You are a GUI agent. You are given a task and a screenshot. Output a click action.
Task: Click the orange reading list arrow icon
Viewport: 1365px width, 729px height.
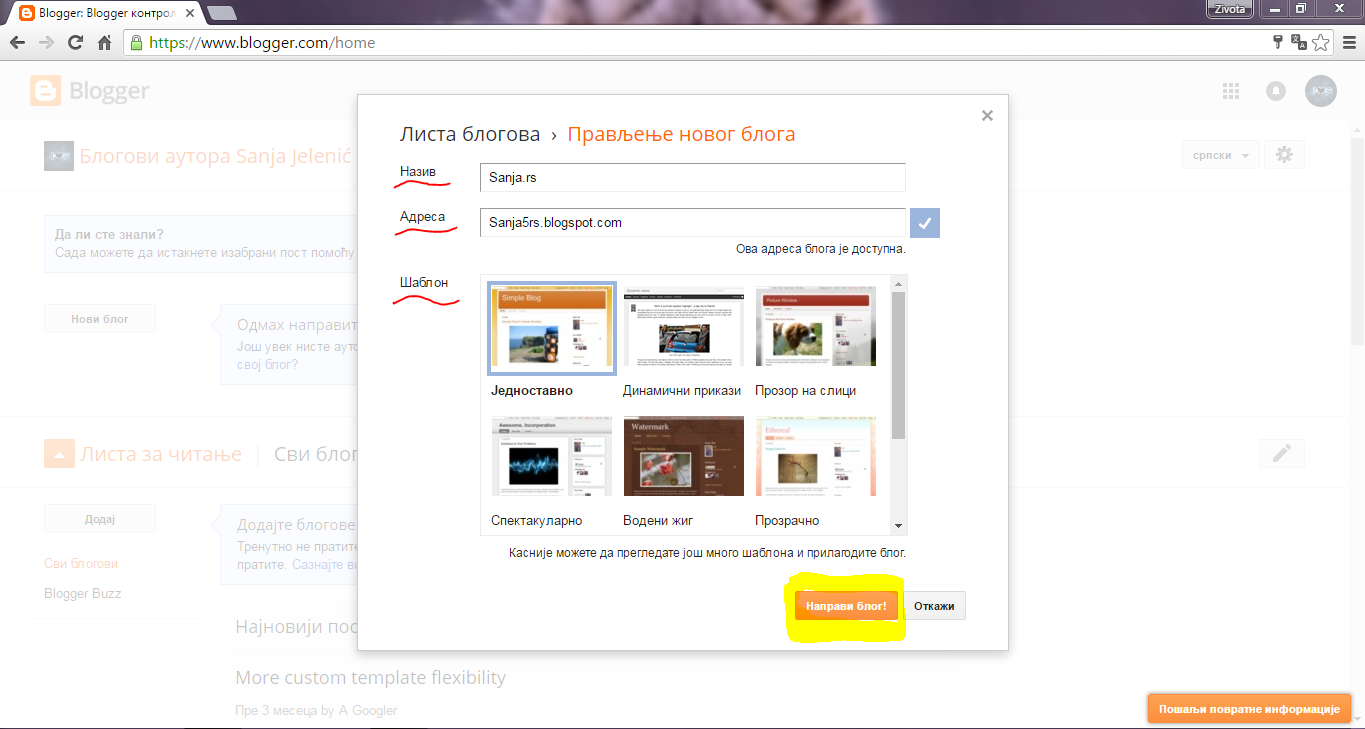59,453
